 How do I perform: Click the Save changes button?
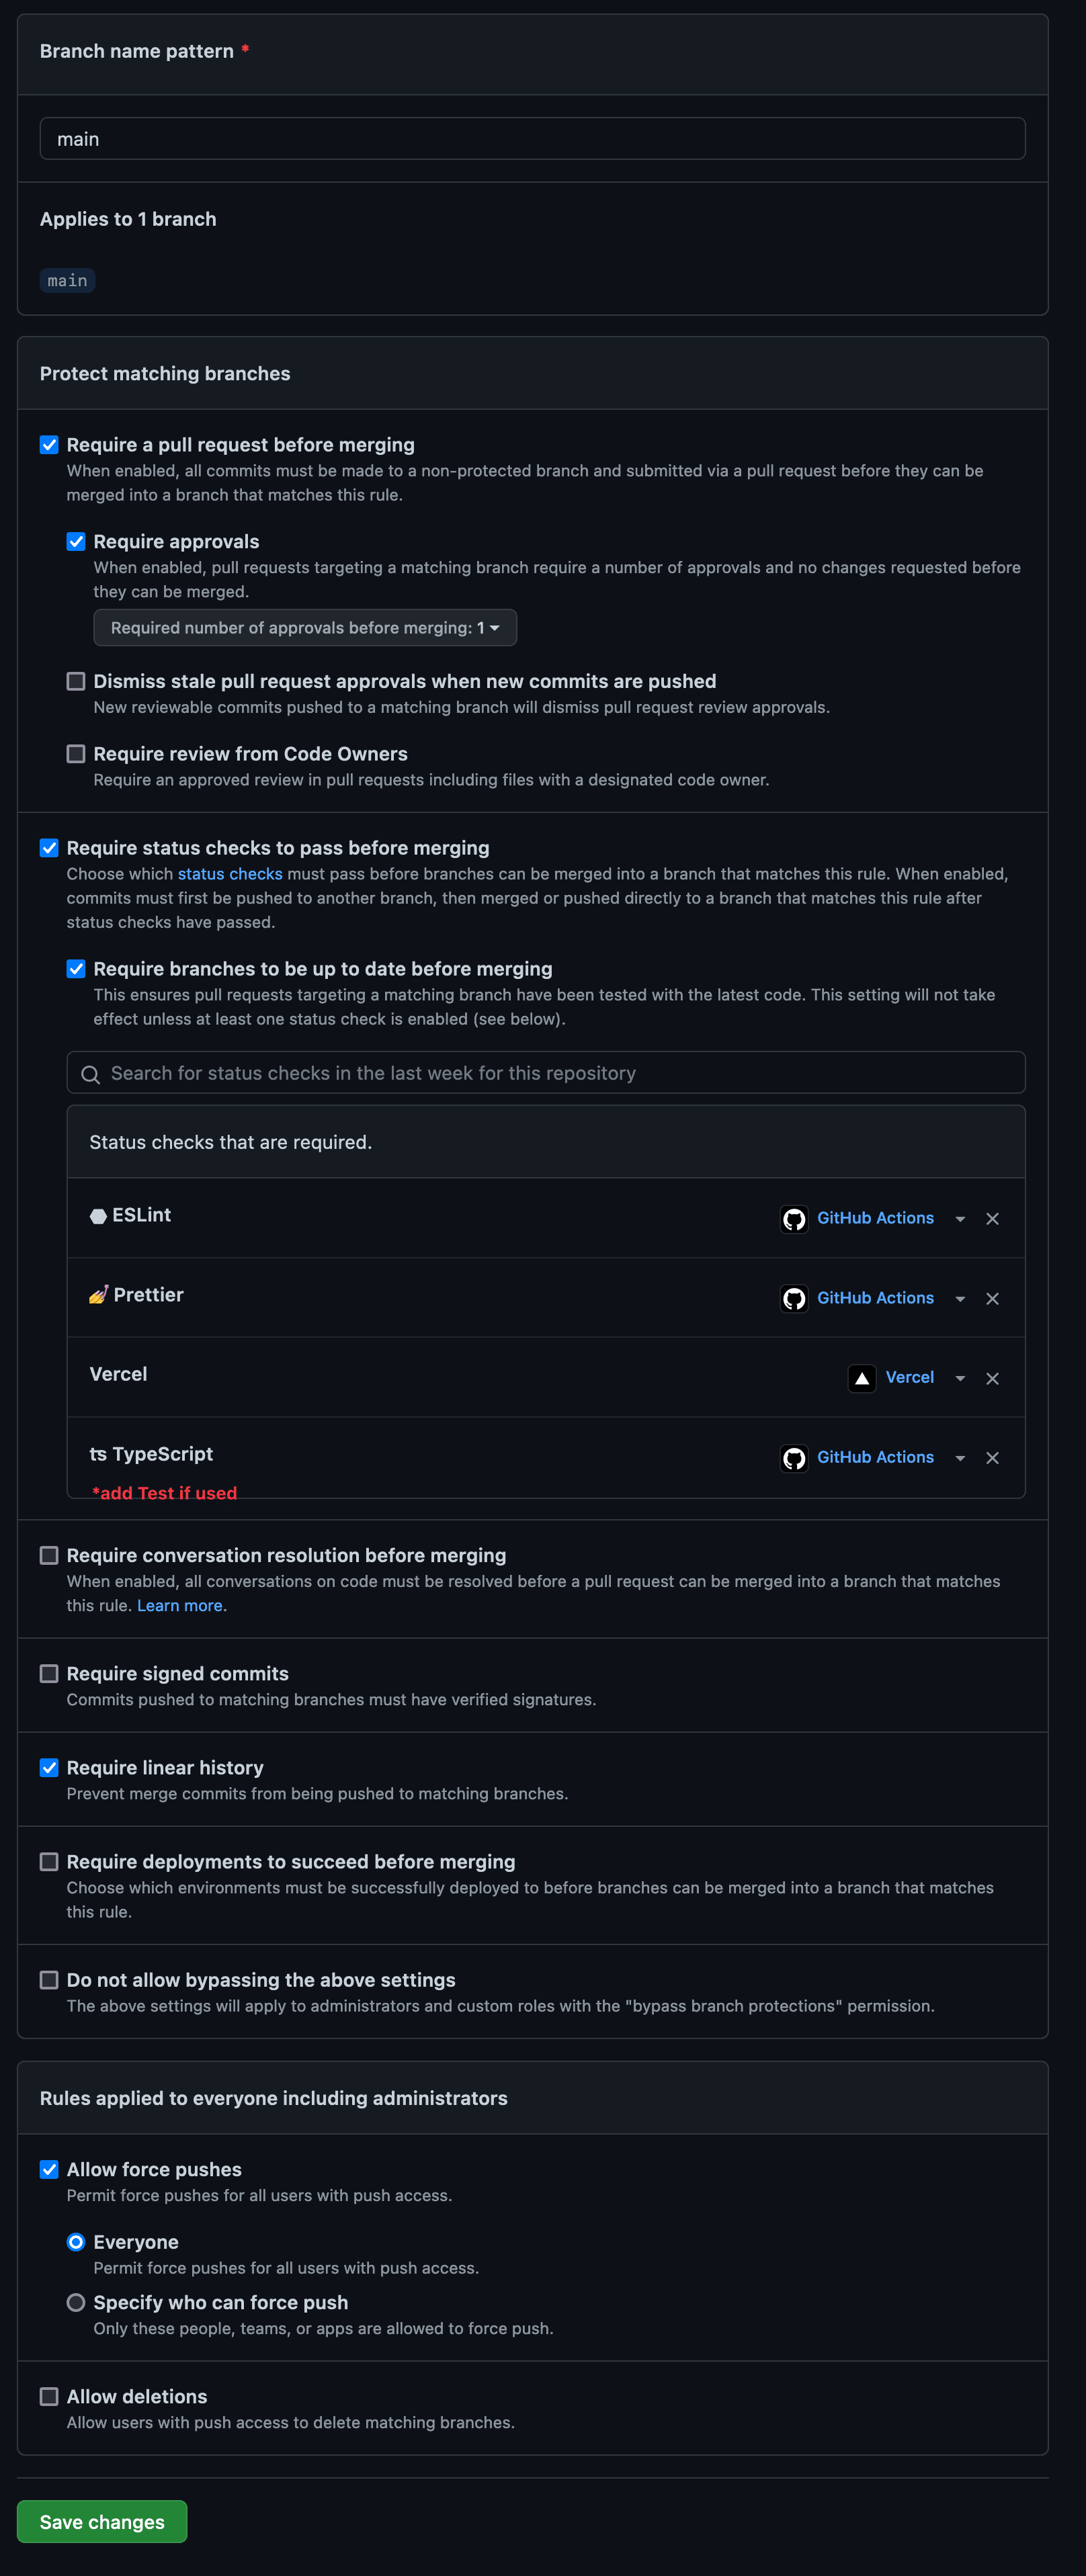[102, 2521]
